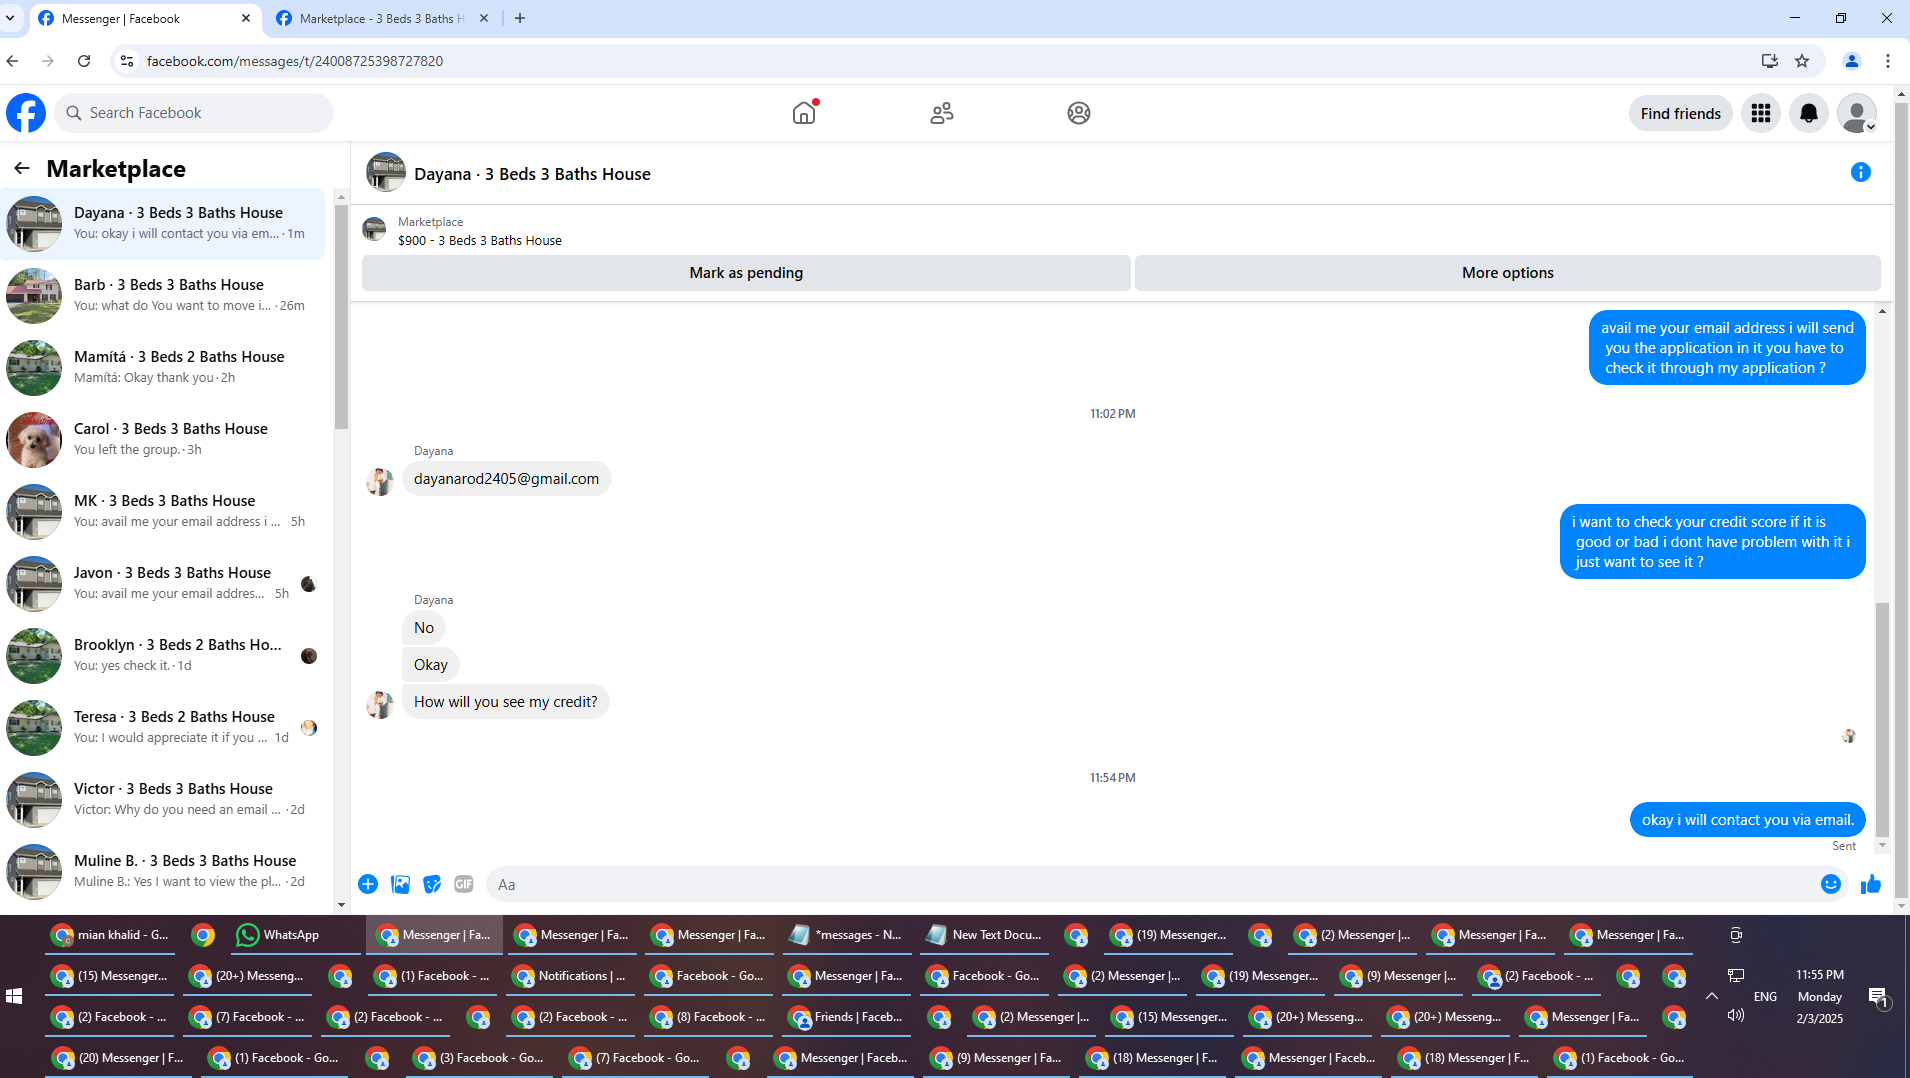Go back with the browser back arrow
The height and width of the screenshot is (1078, 1910).
tap(12, 61)
